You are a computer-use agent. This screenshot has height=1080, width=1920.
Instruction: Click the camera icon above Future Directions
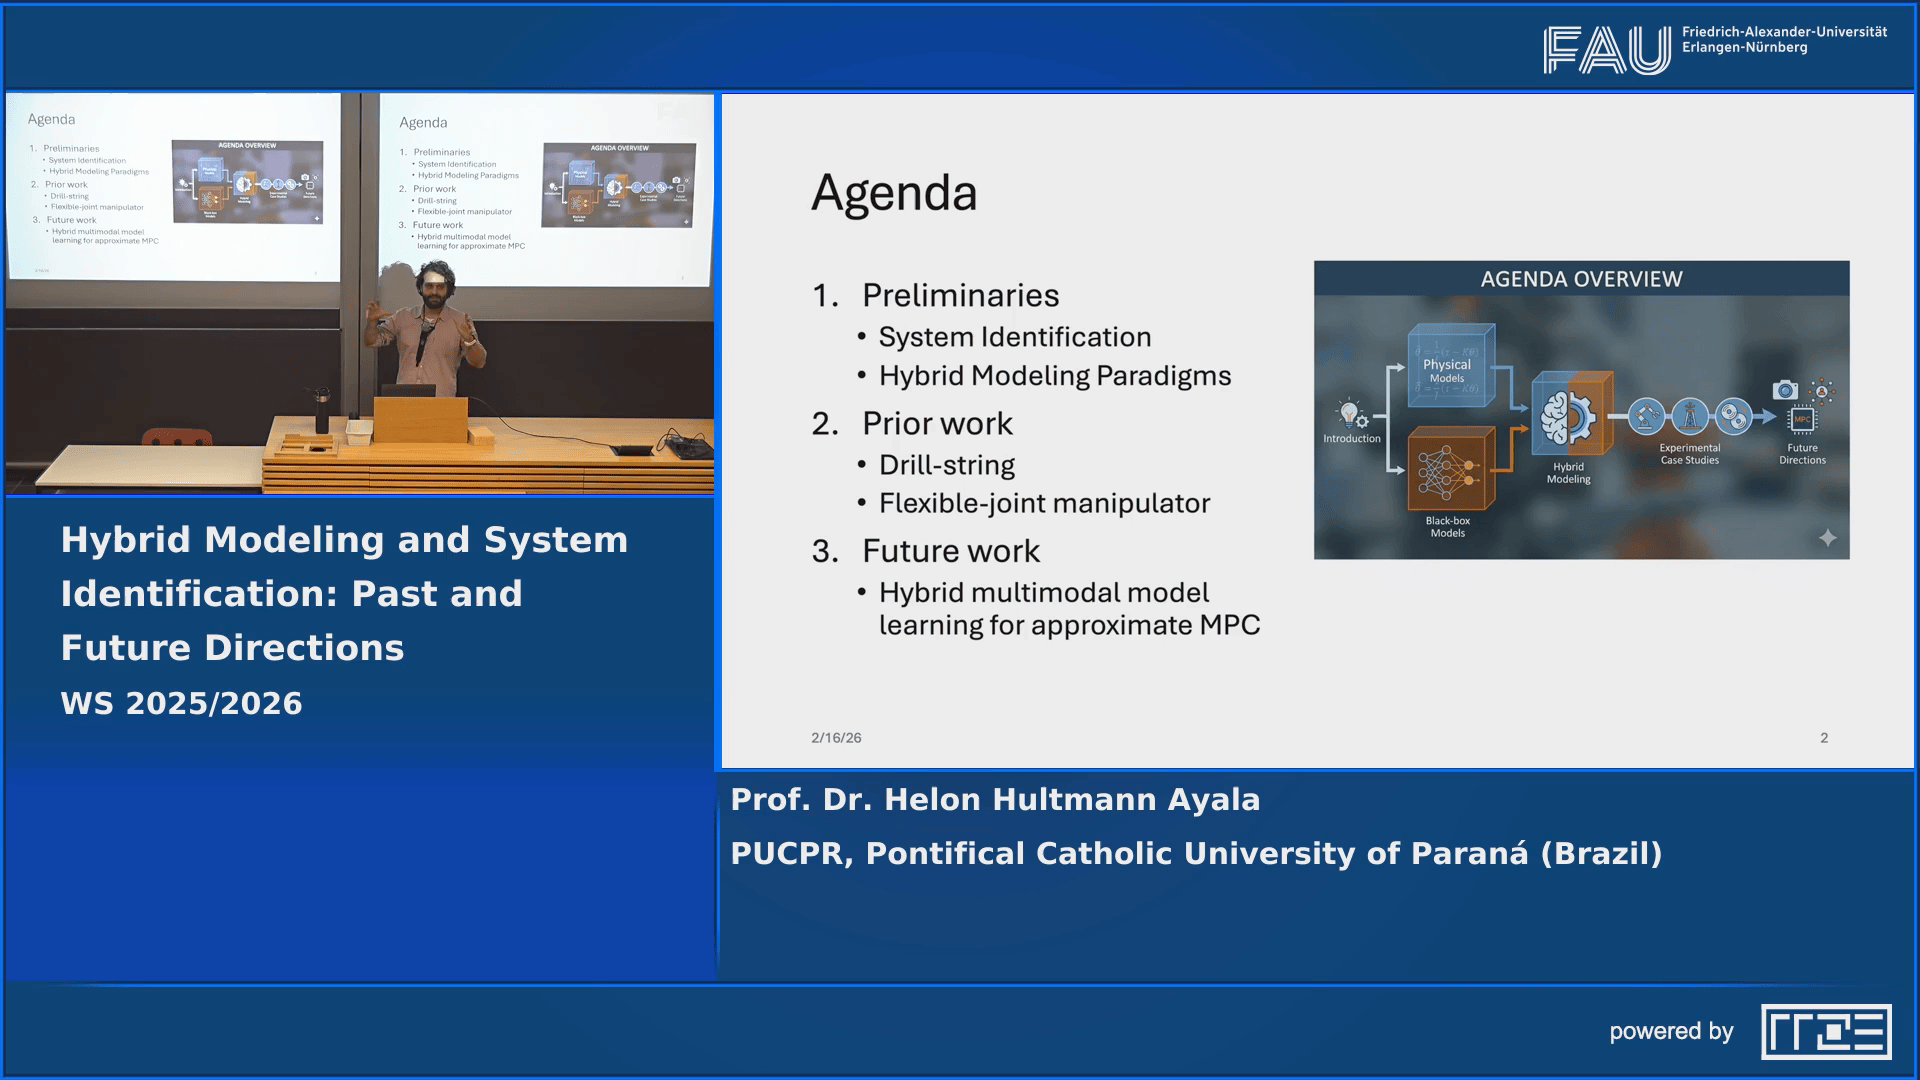pos(1785,390)
